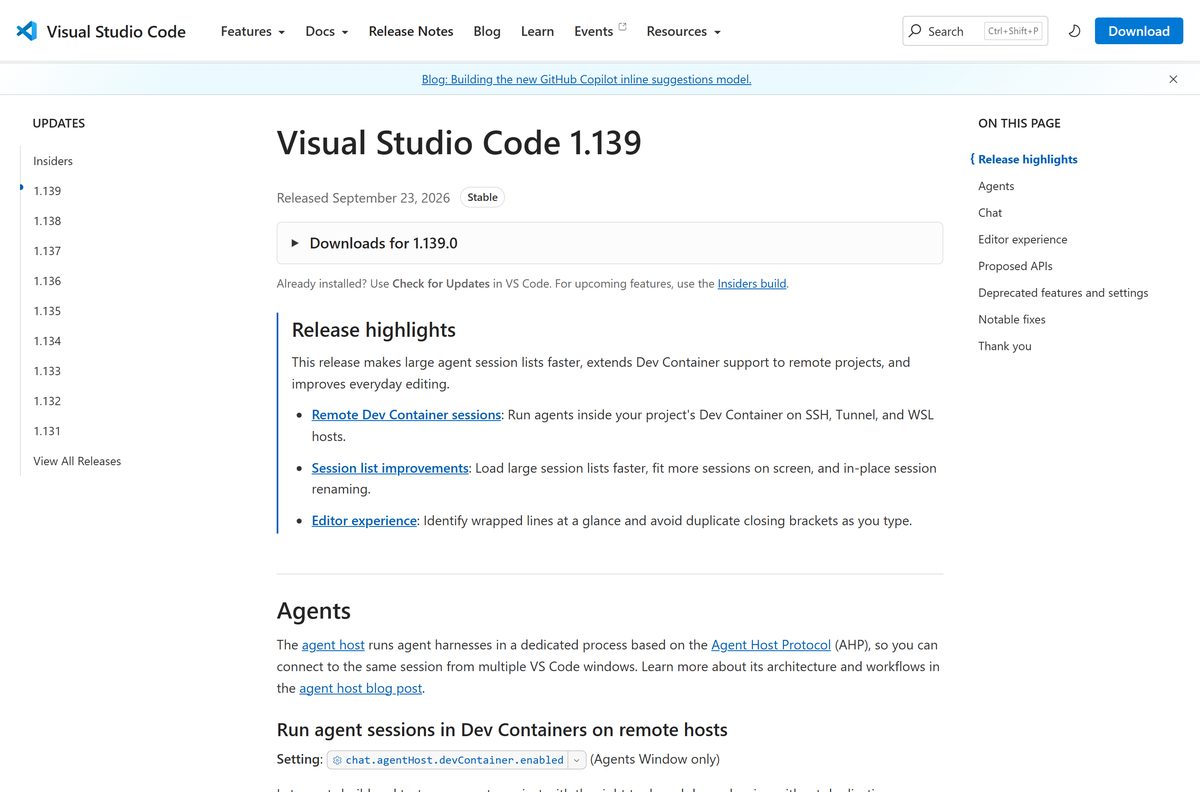This screenshot has width=1200, height=792.
Task: Toggle the dark theme moon icon
Action: click(1075, 31)
